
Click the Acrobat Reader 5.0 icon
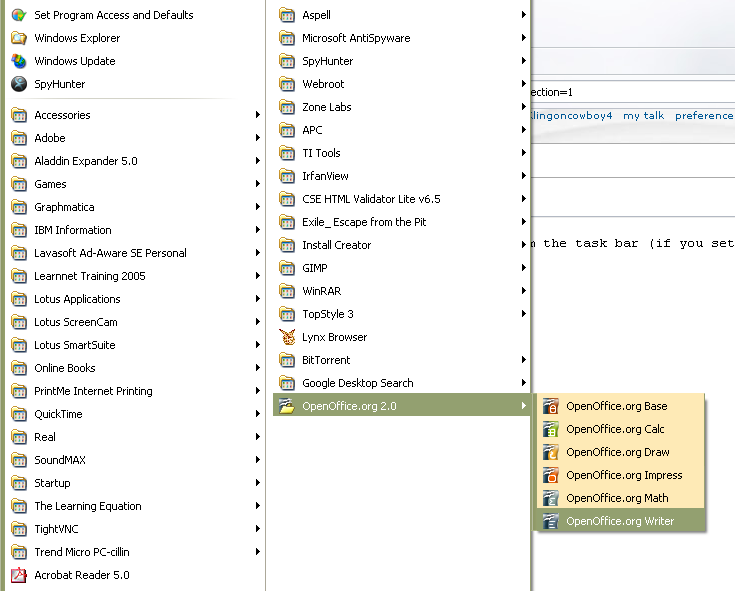point(19,575)
